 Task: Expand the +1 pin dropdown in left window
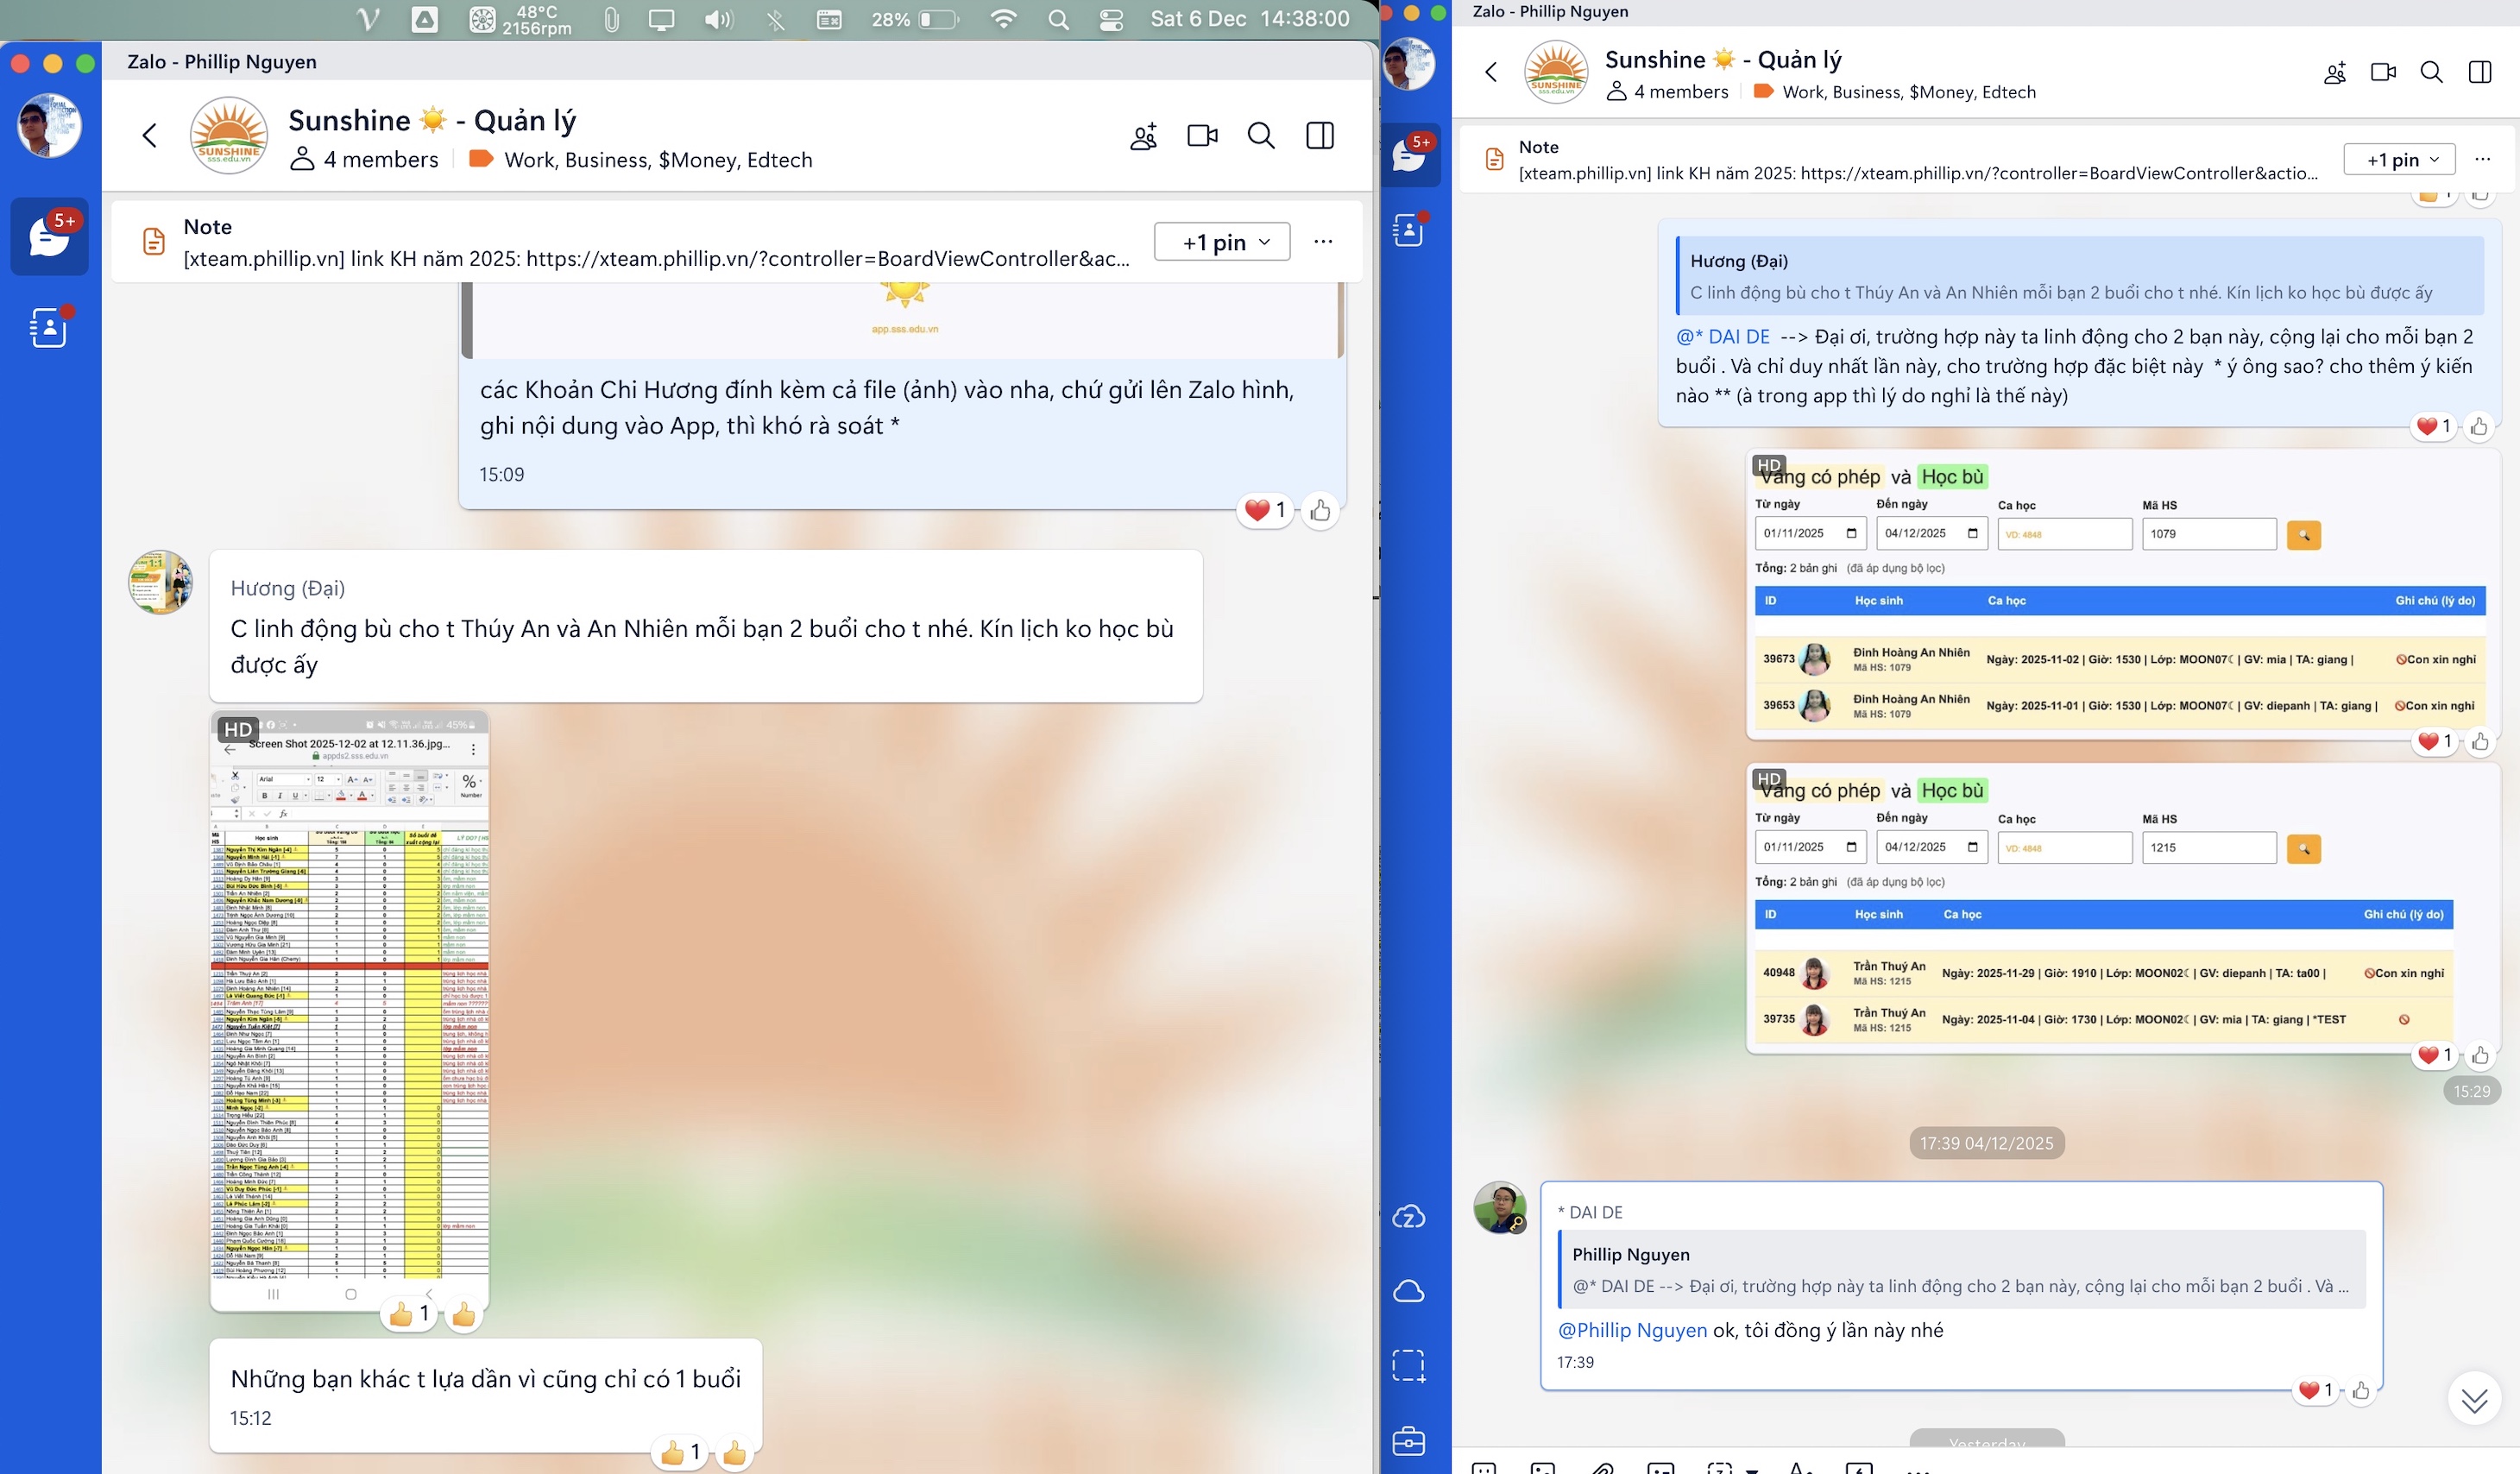point(1222,242)
